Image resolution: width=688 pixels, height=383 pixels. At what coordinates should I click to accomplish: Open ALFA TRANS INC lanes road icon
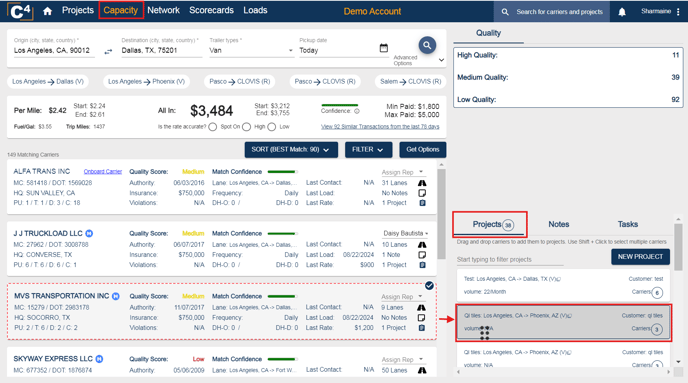[422, 183]
